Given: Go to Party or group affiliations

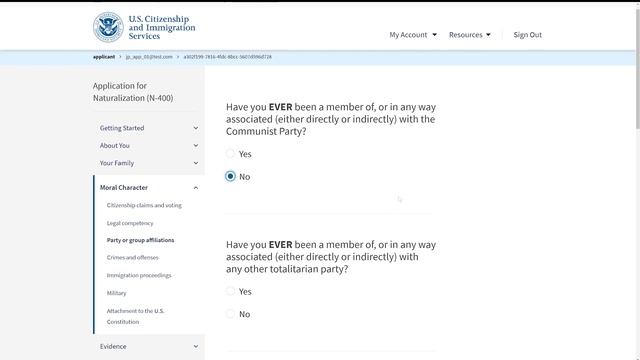Looking at the screenshot, I should pyautogui.click(x=140, y=240).
